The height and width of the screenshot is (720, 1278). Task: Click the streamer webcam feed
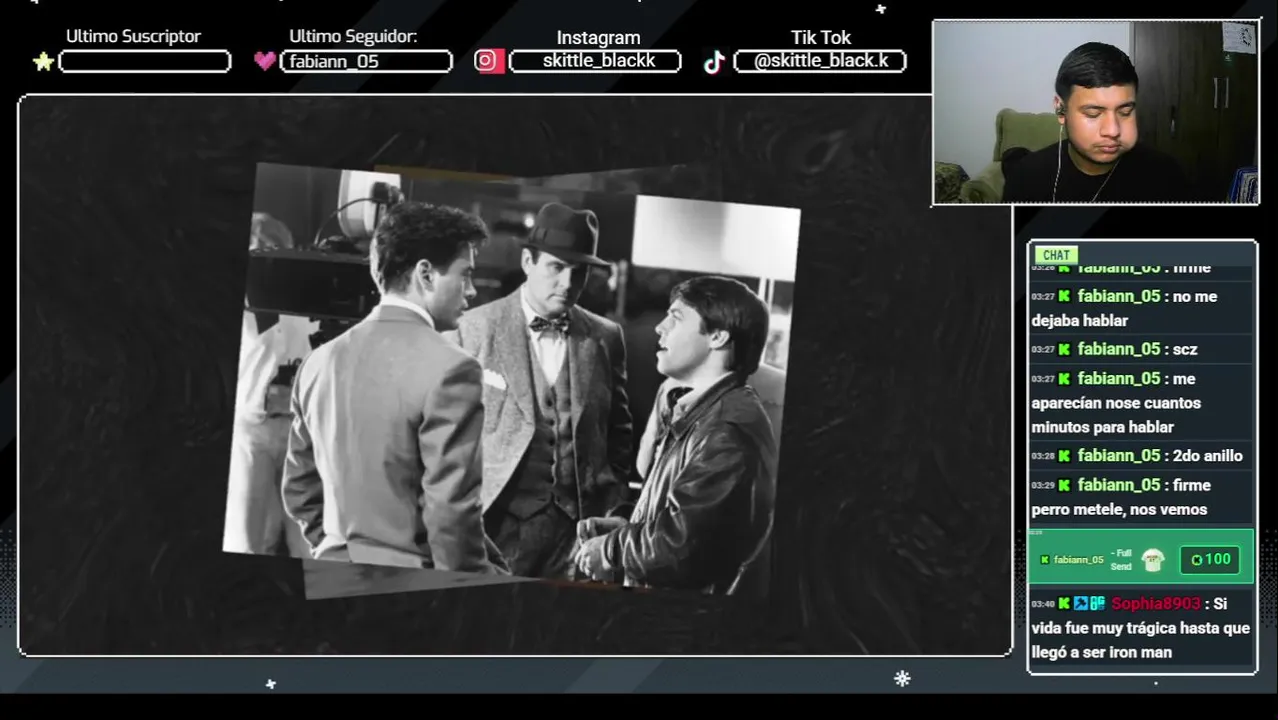[1096, 113]
